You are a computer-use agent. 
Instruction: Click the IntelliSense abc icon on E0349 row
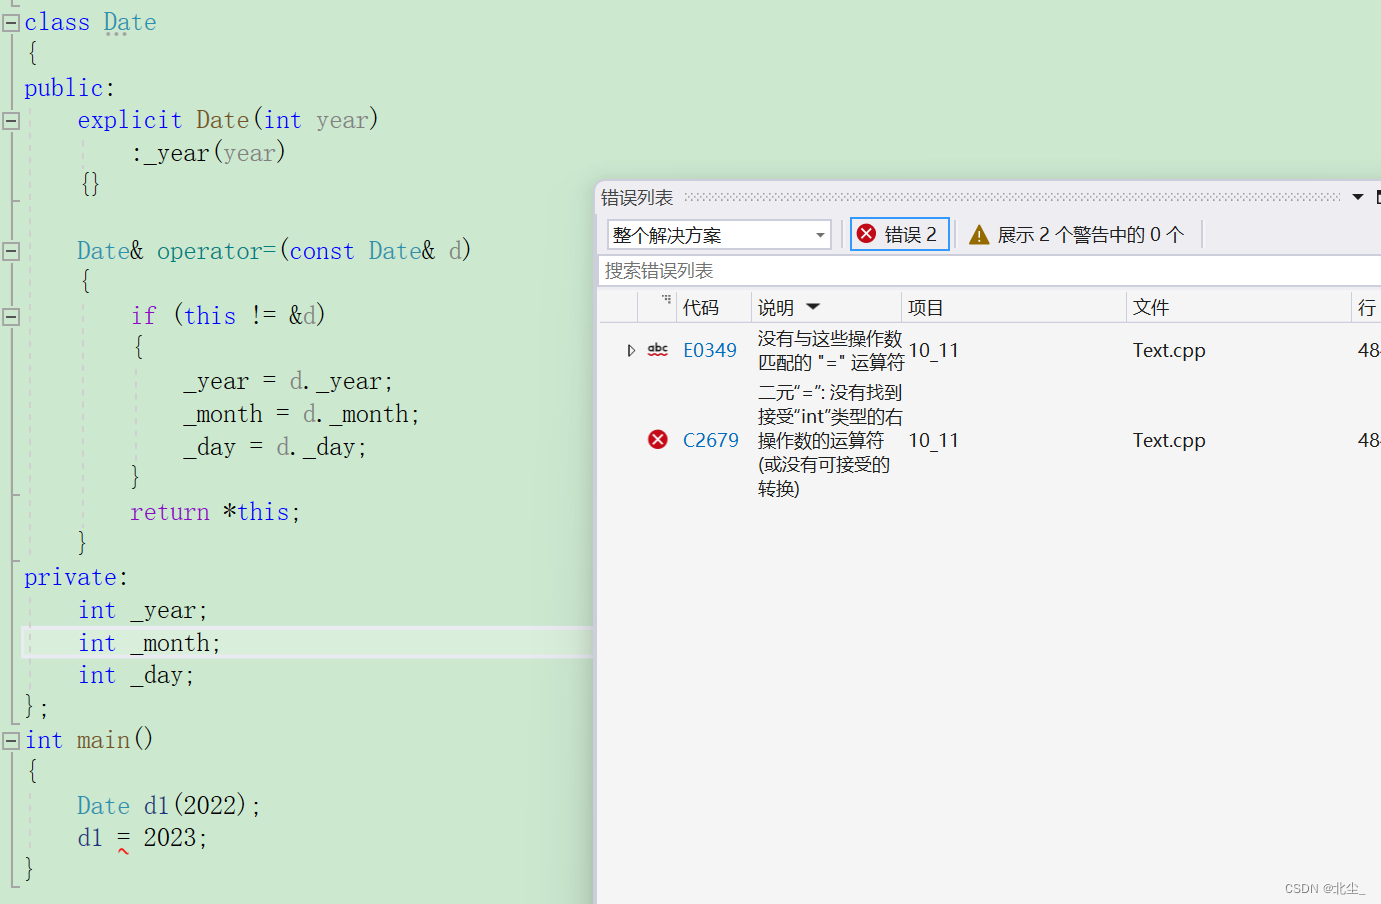(x=658, y=350)
